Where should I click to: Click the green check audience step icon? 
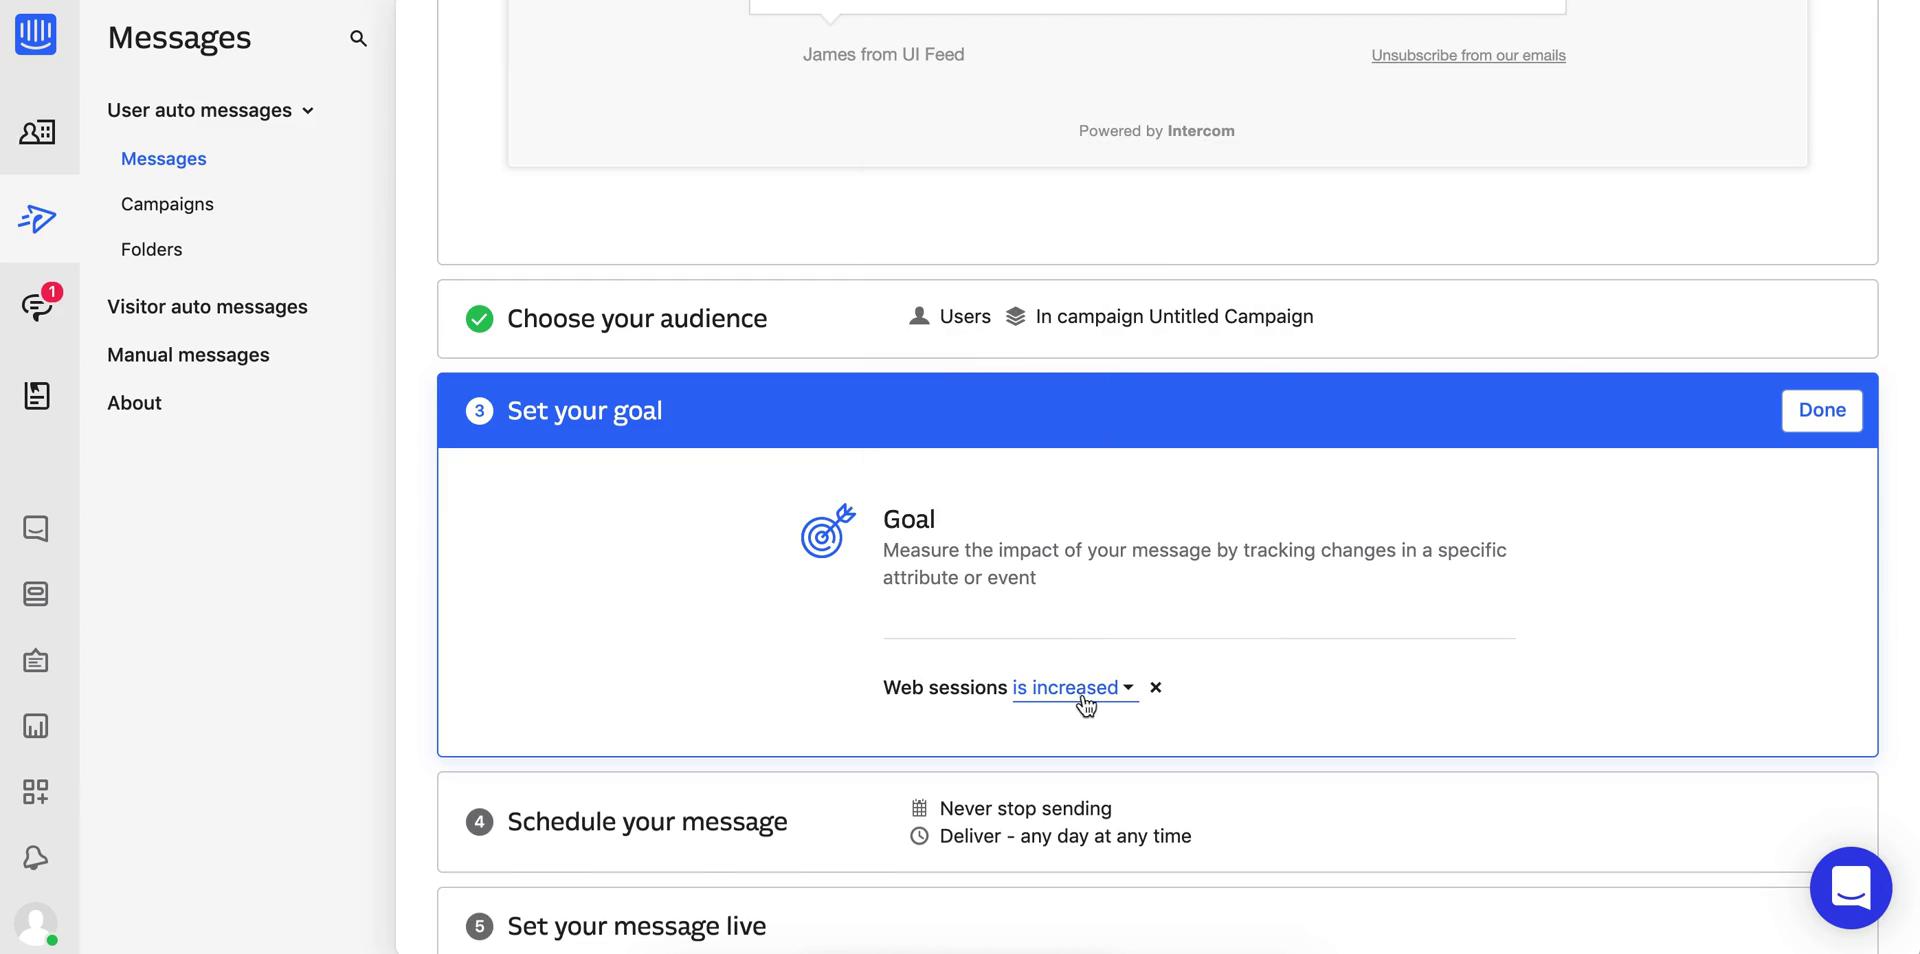point(479,319)
